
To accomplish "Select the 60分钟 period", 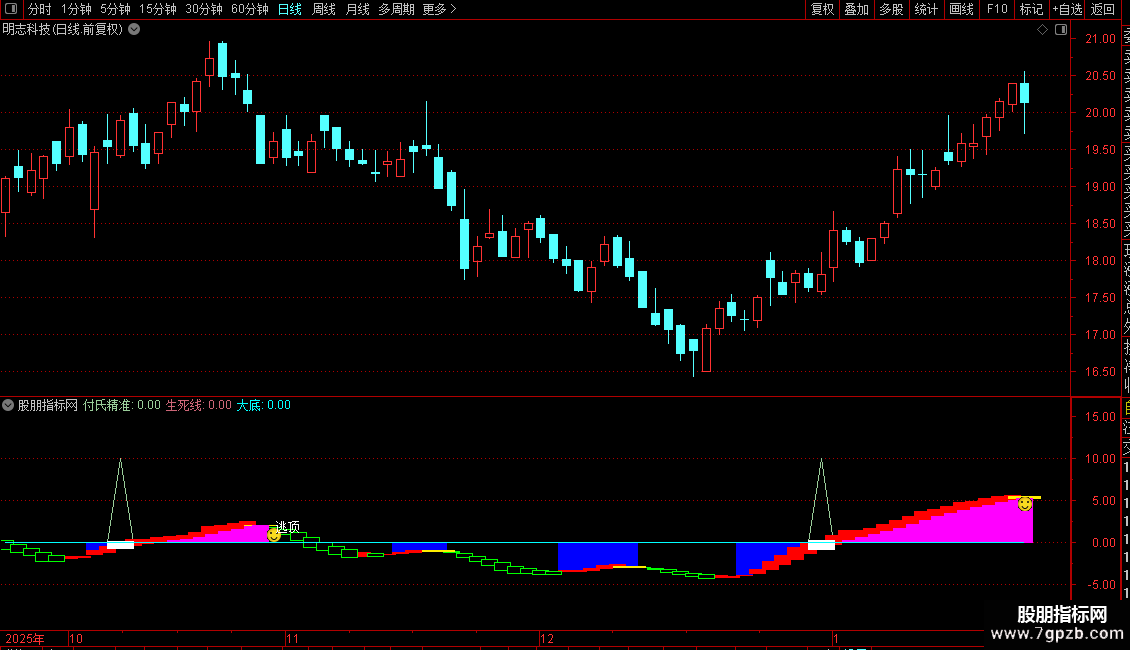I will pos(250,9).
